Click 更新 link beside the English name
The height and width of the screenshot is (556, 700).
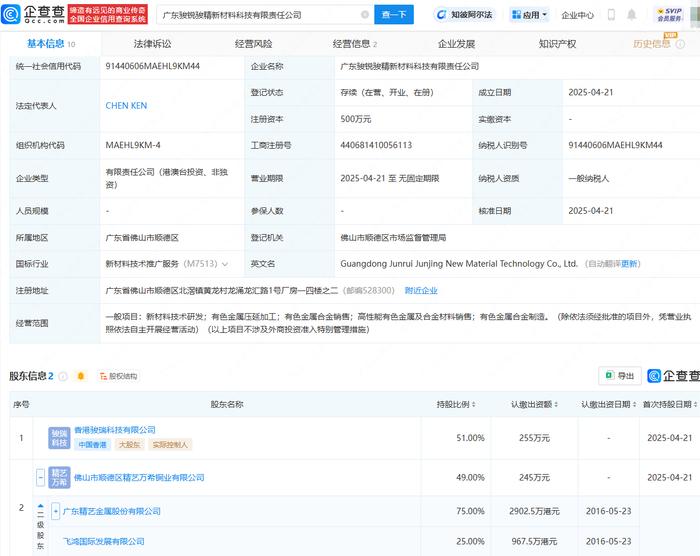point(629,264)
